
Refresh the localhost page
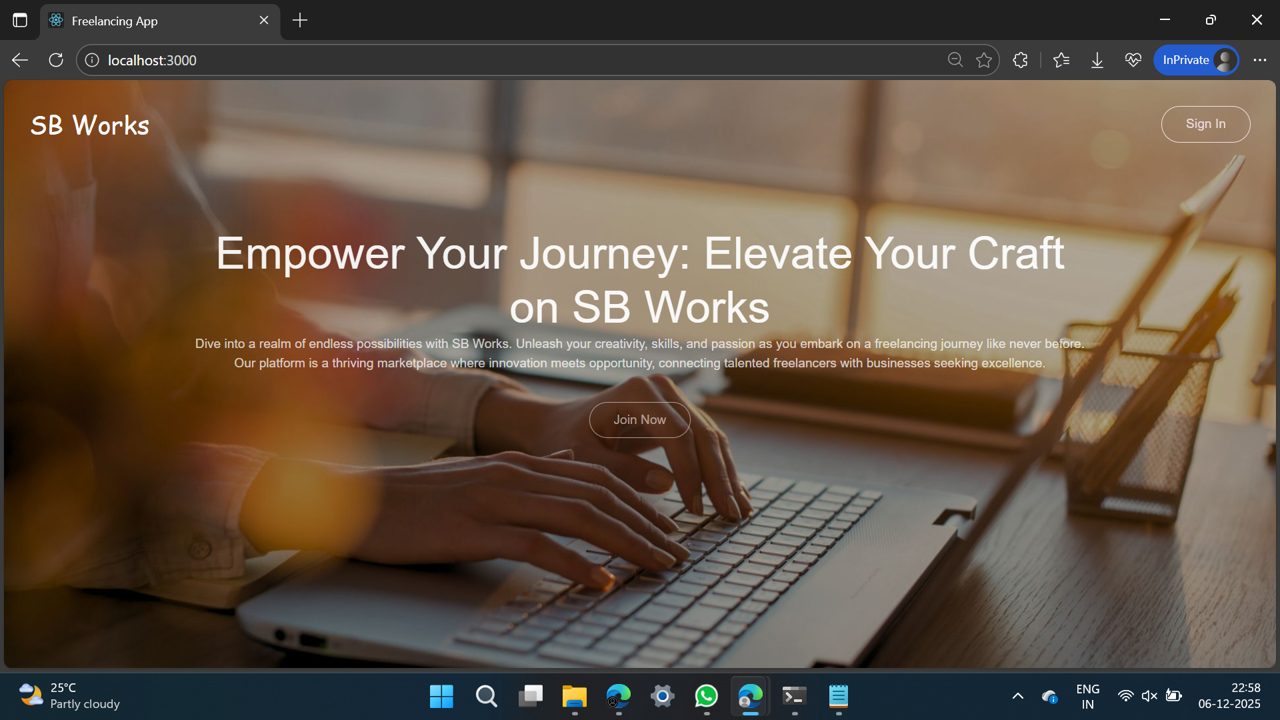pyautogui.click(x=56, y=60)
